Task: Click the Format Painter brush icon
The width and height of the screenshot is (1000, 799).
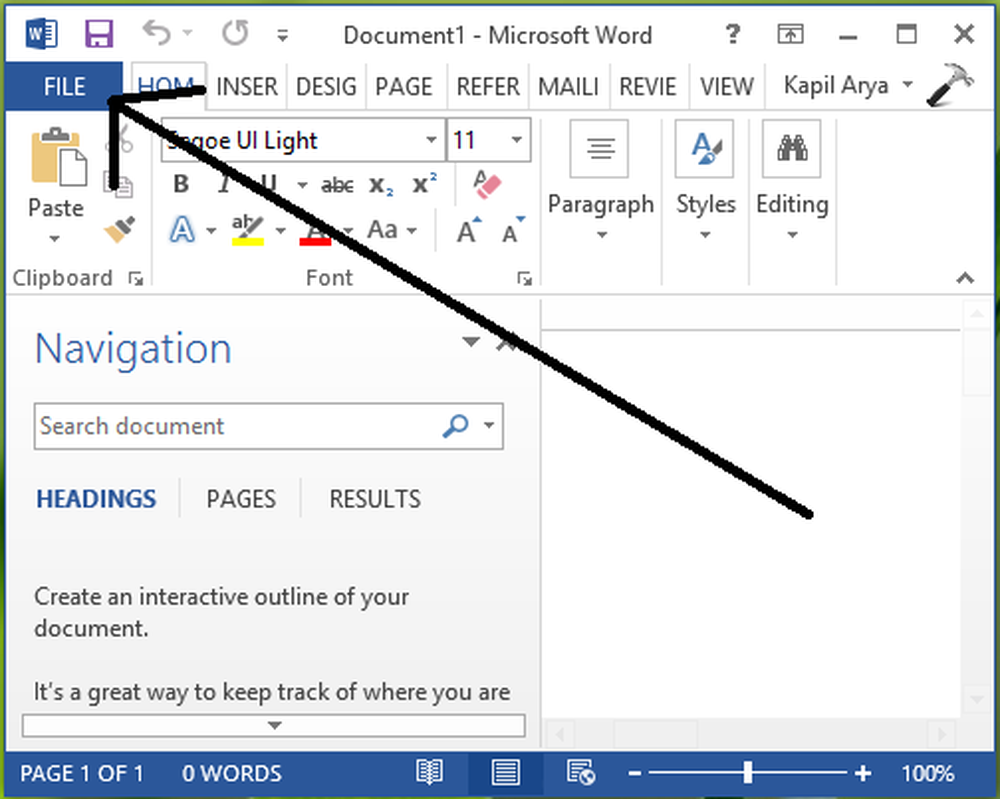Action: [x=120, y=231]
